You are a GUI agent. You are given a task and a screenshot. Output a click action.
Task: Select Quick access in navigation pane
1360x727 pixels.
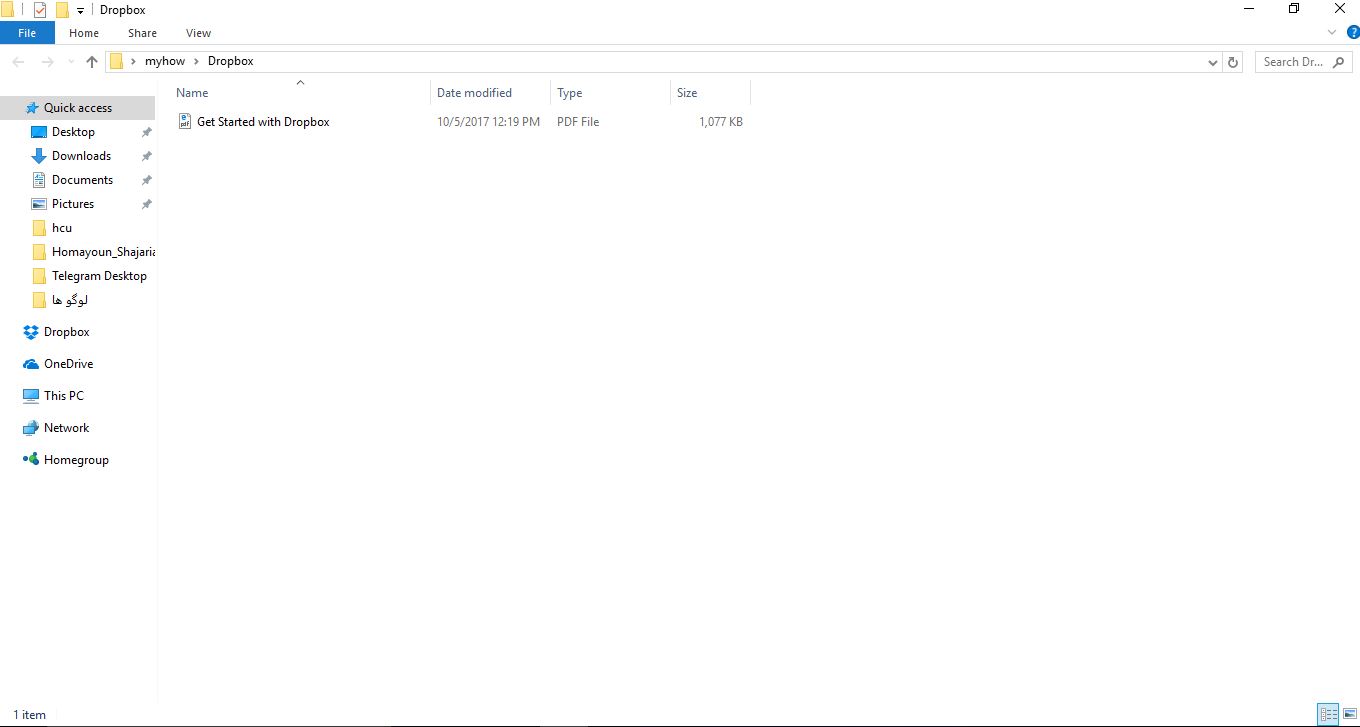78,108
